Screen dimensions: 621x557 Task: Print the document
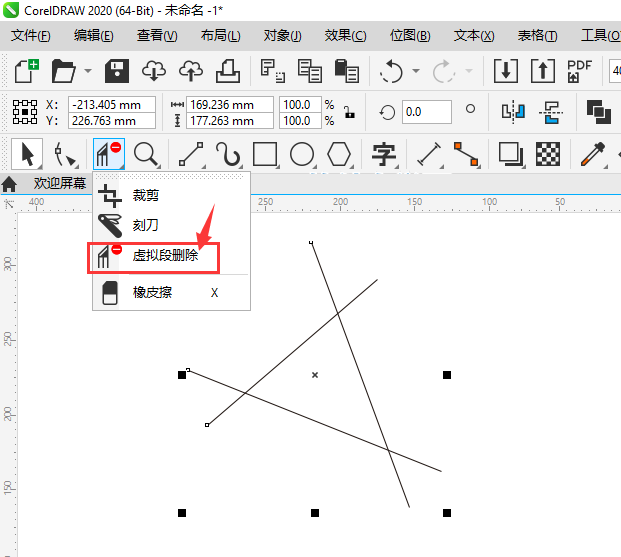coord(228,71)
